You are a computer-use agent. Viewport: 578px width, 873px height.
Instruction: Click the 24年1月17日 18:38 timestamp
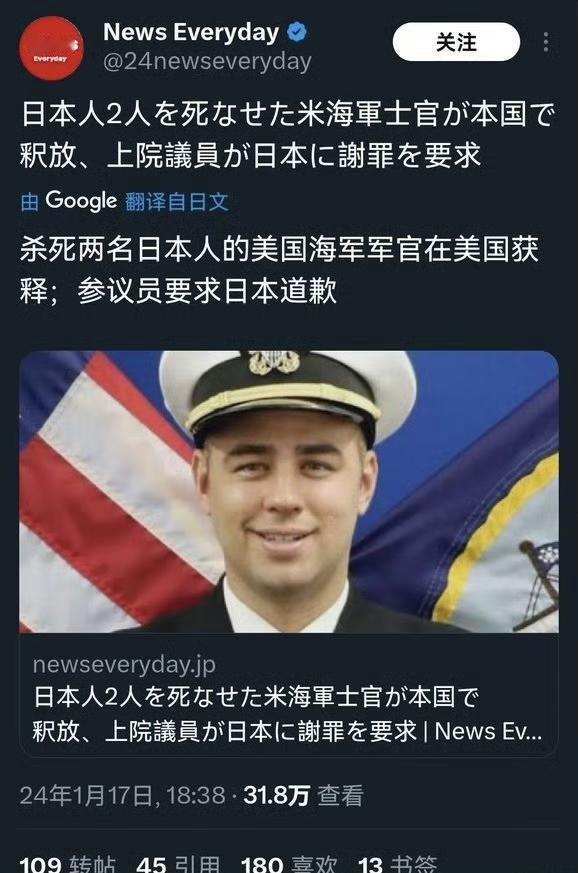pyautogui.click(x=123, y=795)
